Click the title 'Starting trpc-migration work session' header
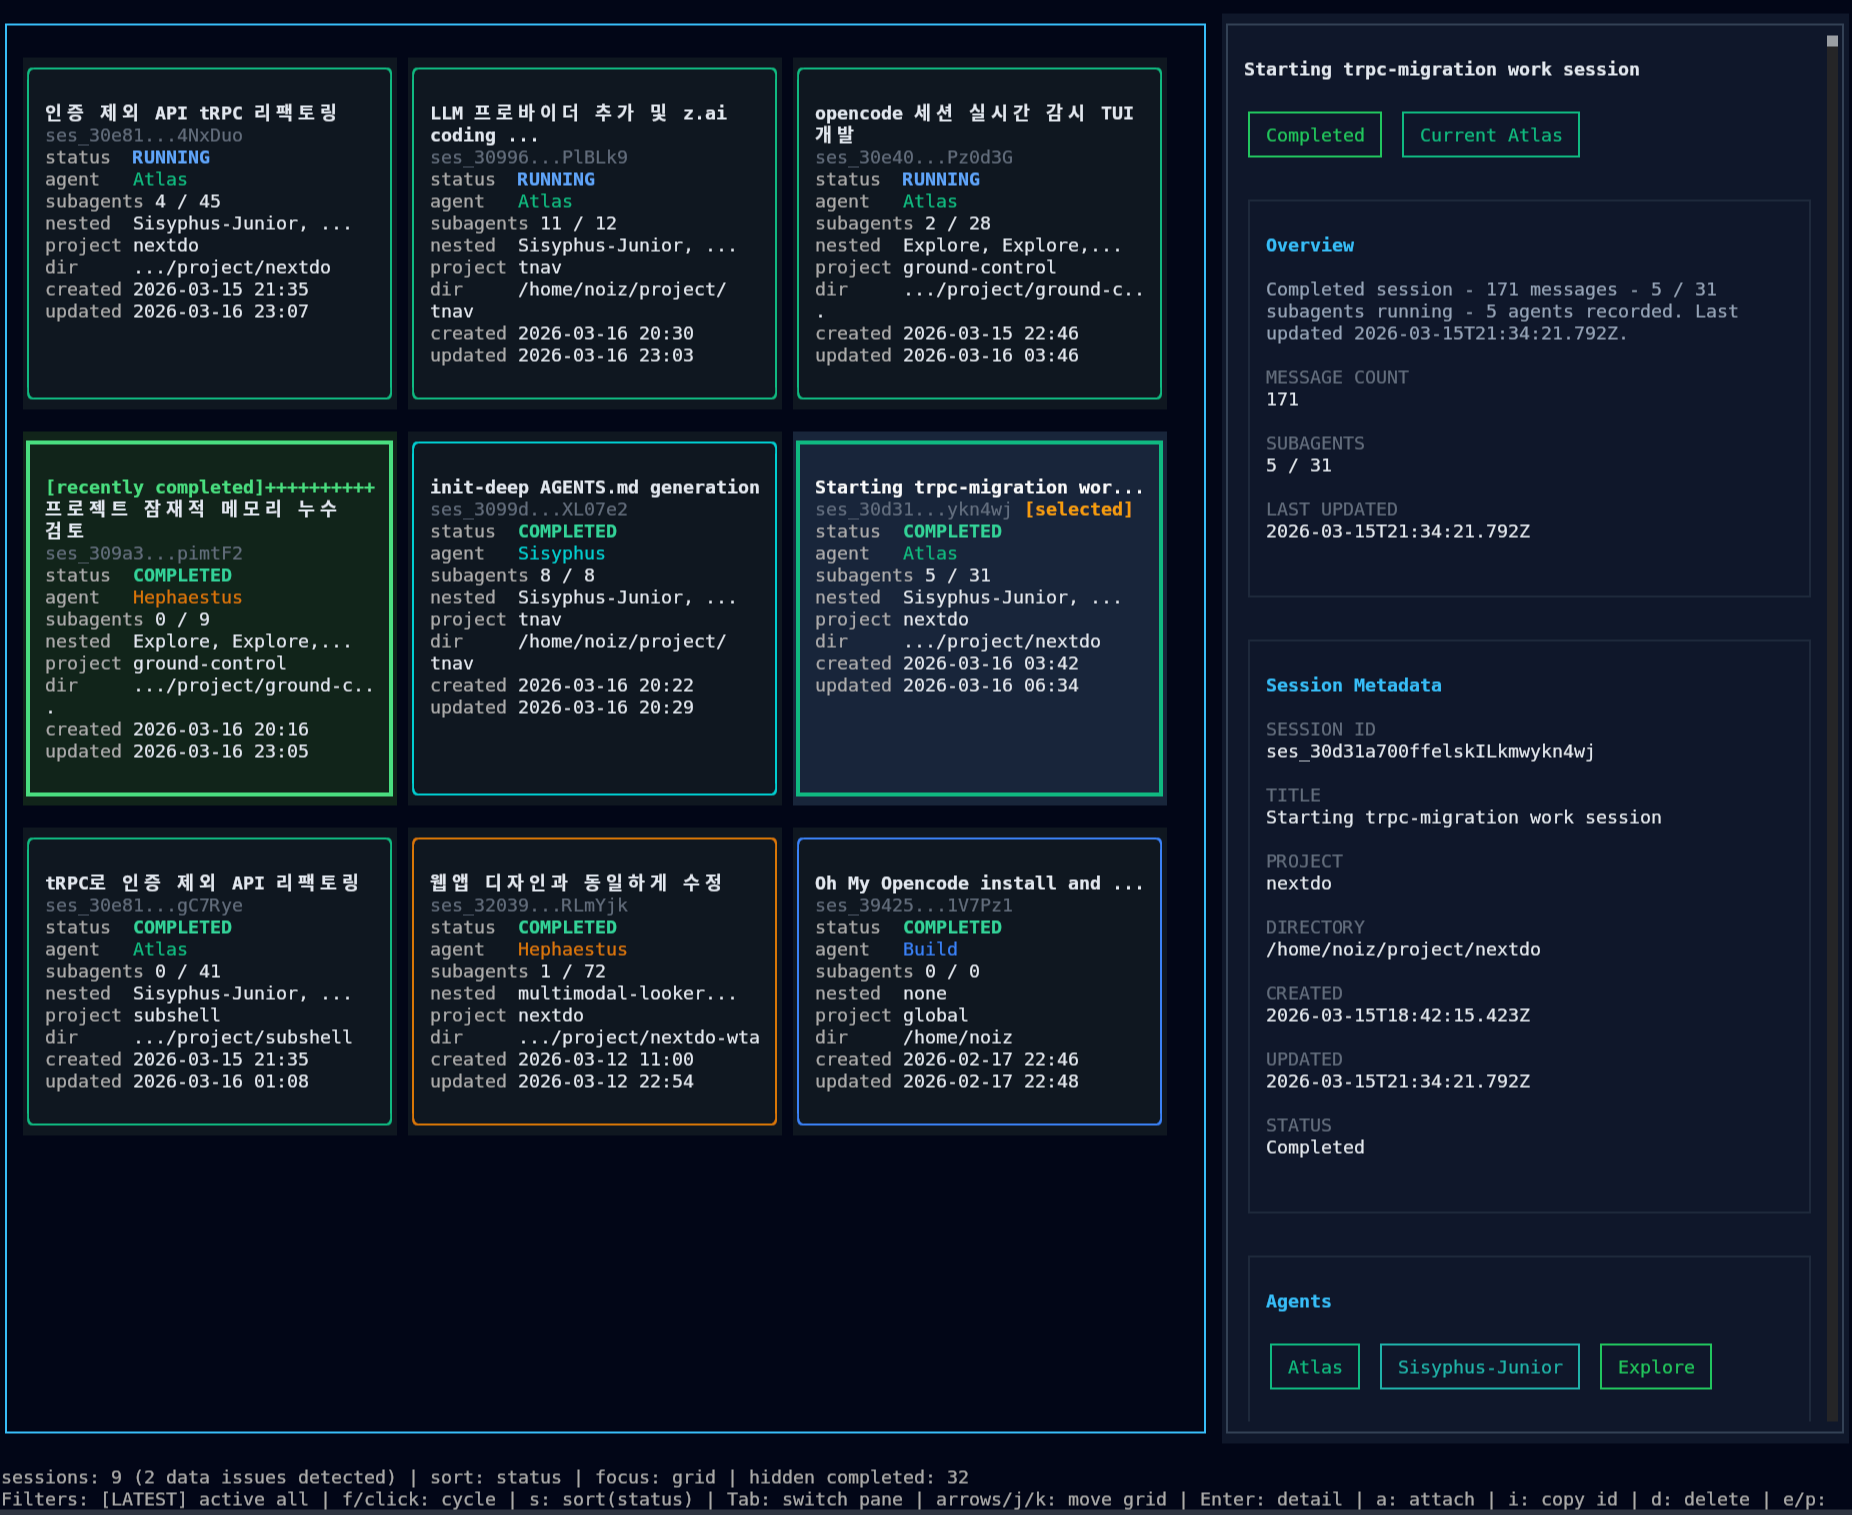 point(1442,69)
